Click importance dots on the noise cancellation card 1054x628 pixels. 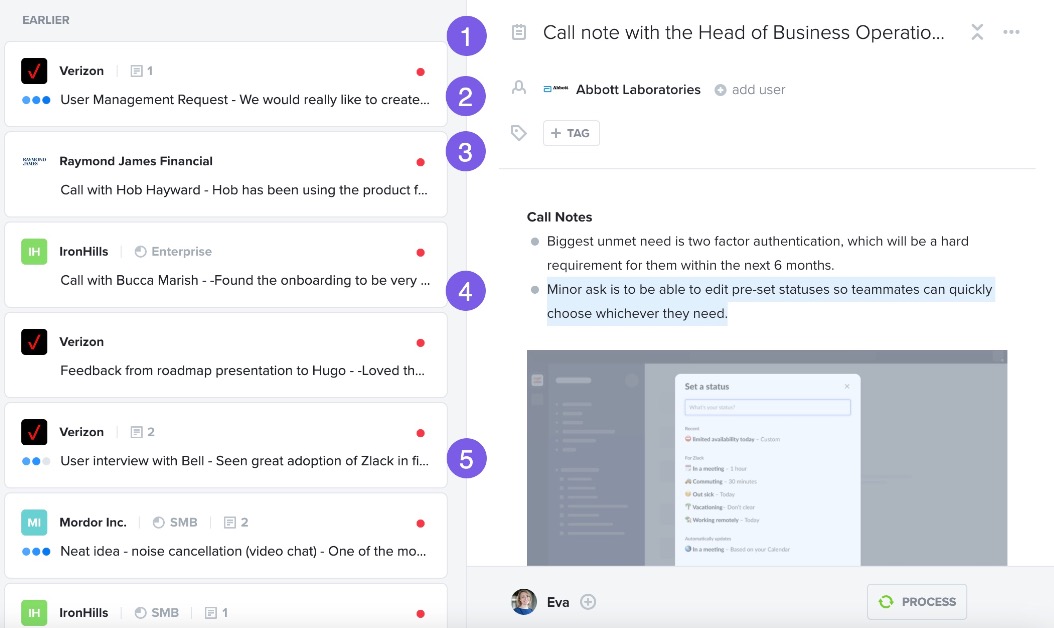point(36,551)
